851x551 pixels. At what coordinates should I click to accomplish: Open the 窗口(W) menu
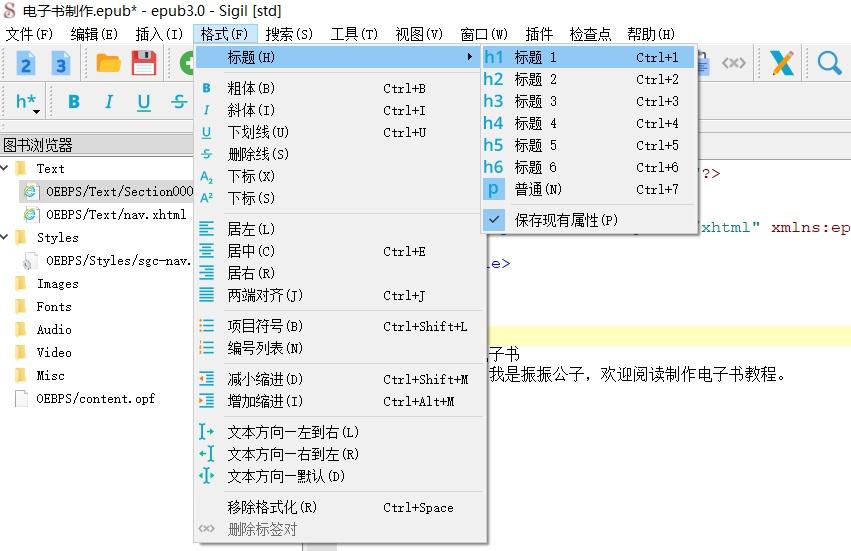(x=484, y=34)
